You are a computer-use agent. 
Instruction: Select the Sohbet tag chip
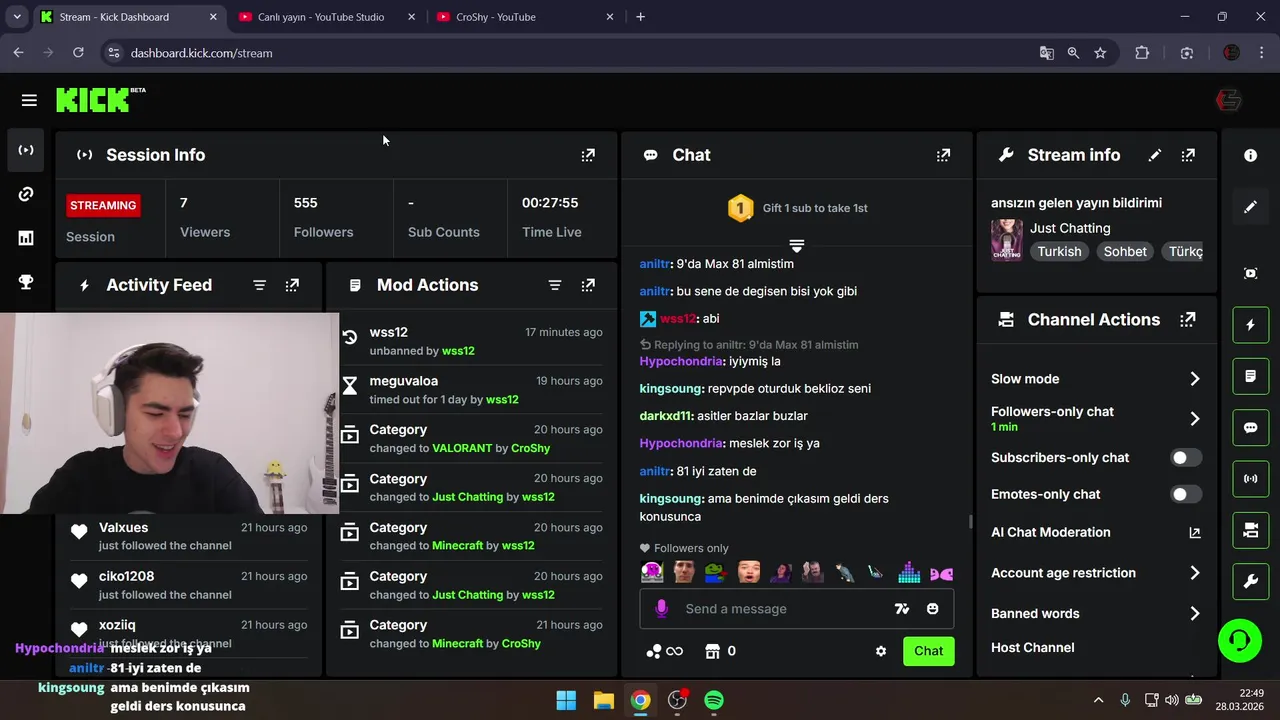click(x=1125, y=252)
